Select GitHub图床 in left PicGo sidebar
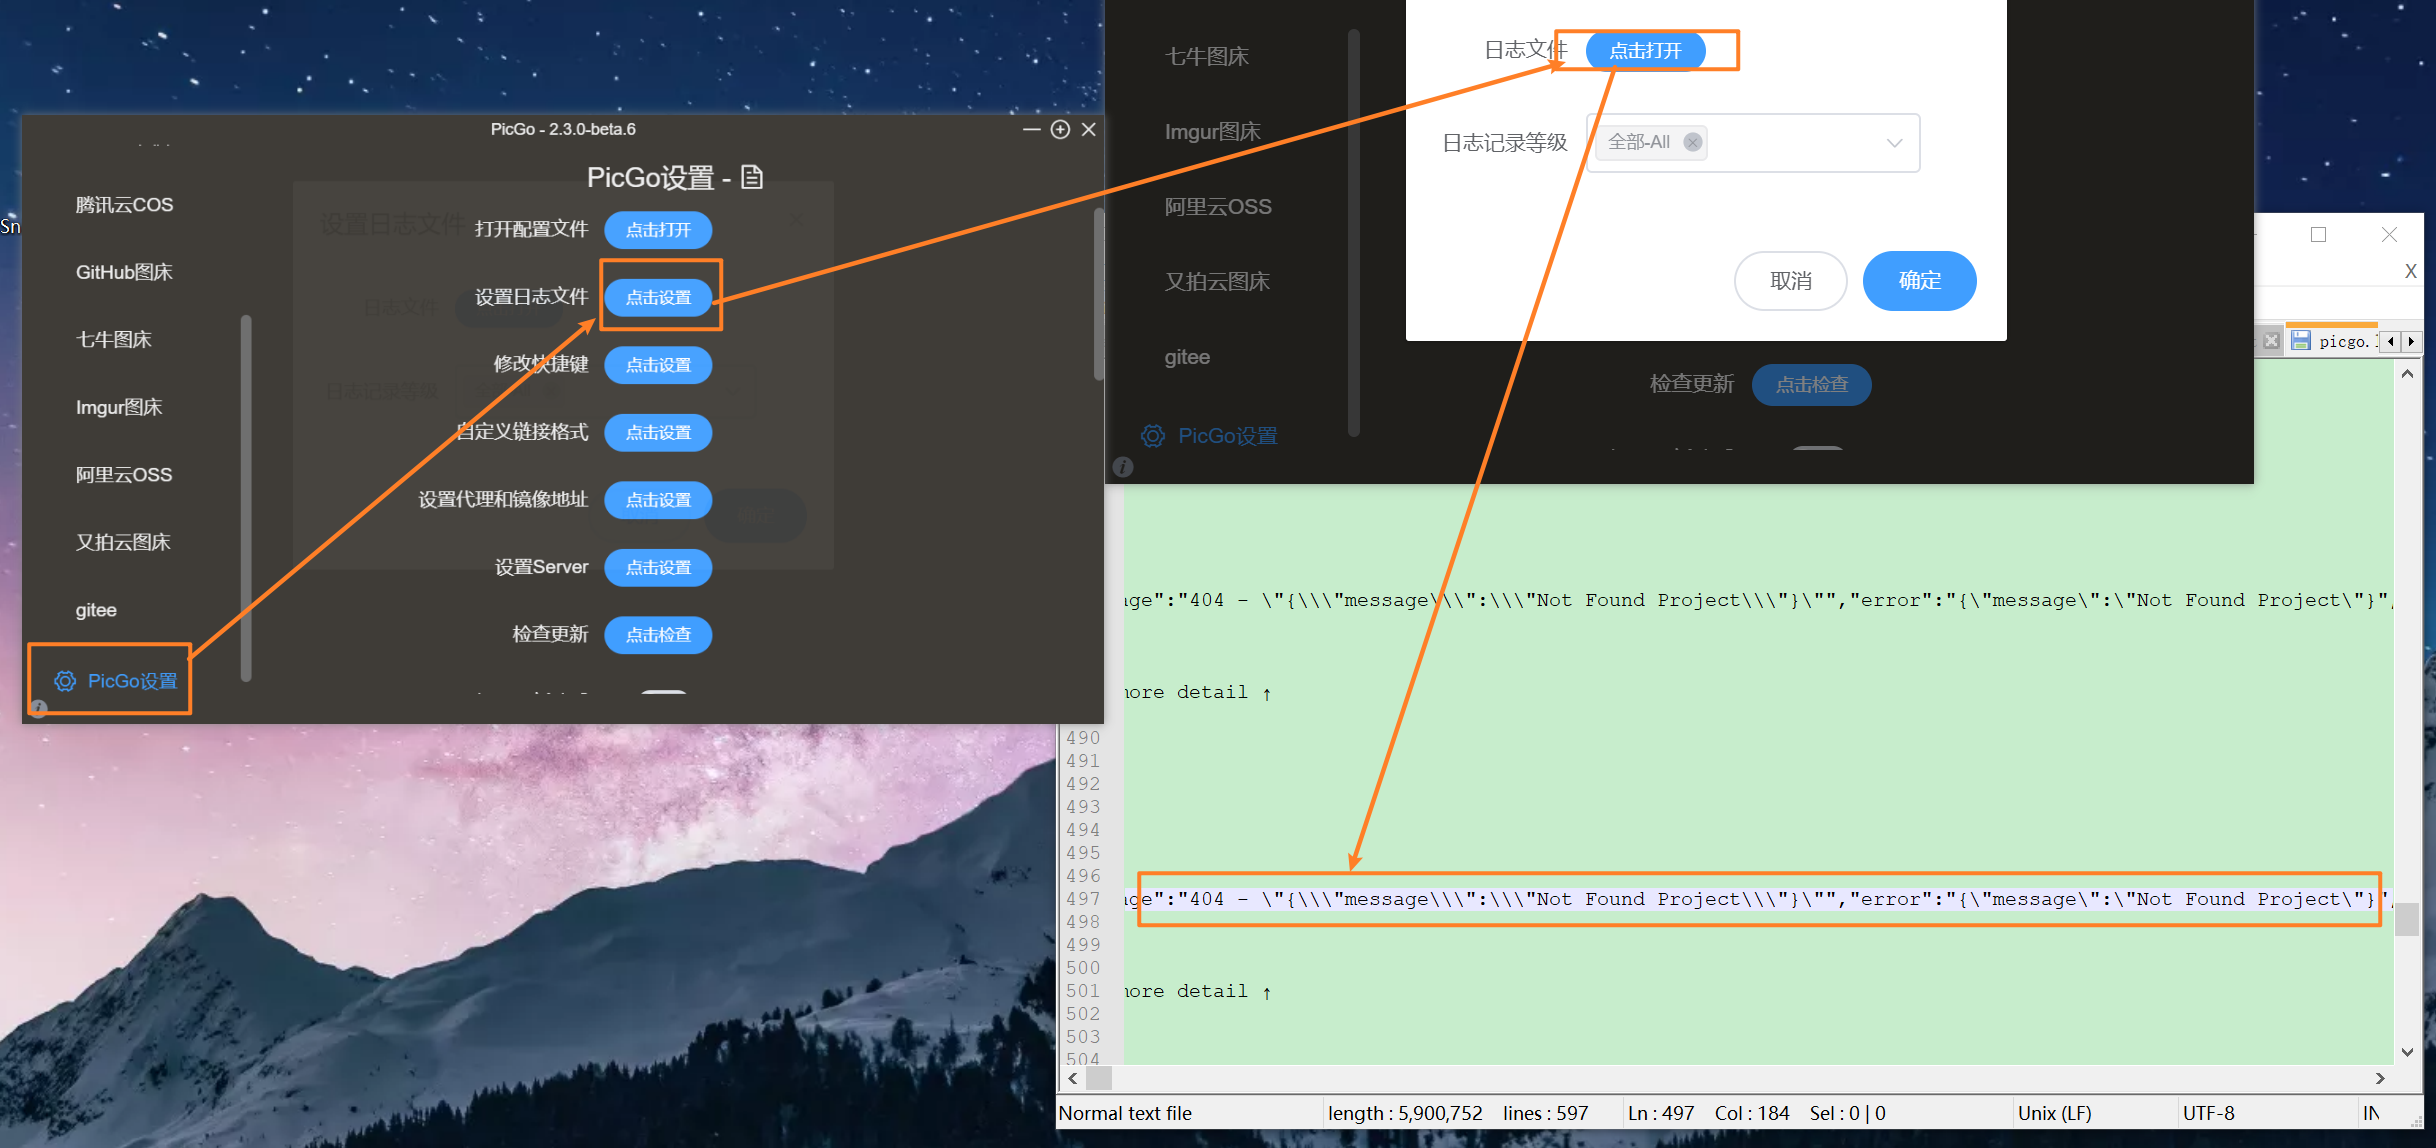This screenshot has width=2436, height=1148. tap(125, 272)
